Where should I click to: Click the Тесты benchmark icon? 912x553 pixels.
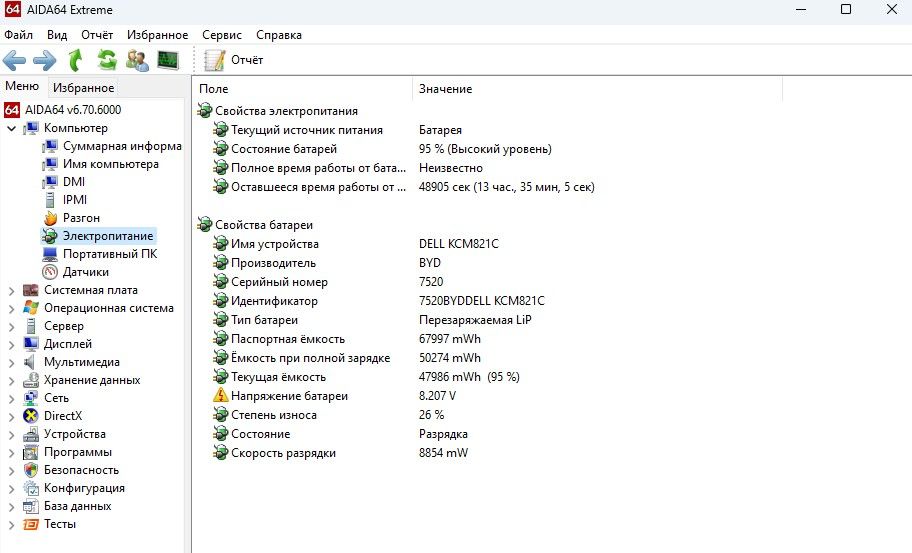click(x=31, y=525)
